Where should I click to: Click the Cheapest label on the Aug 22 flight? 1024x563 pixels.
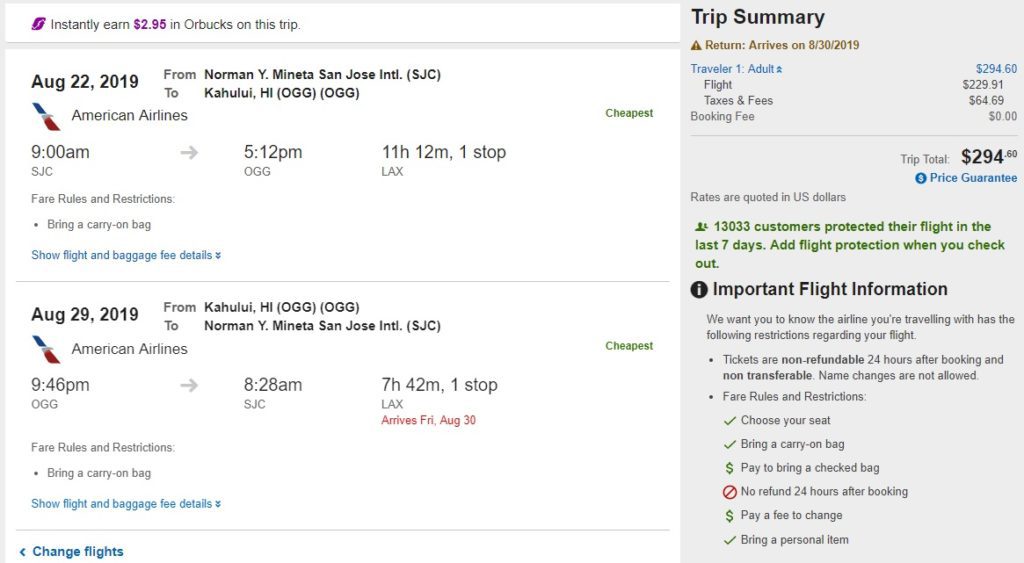click(629, 113)
